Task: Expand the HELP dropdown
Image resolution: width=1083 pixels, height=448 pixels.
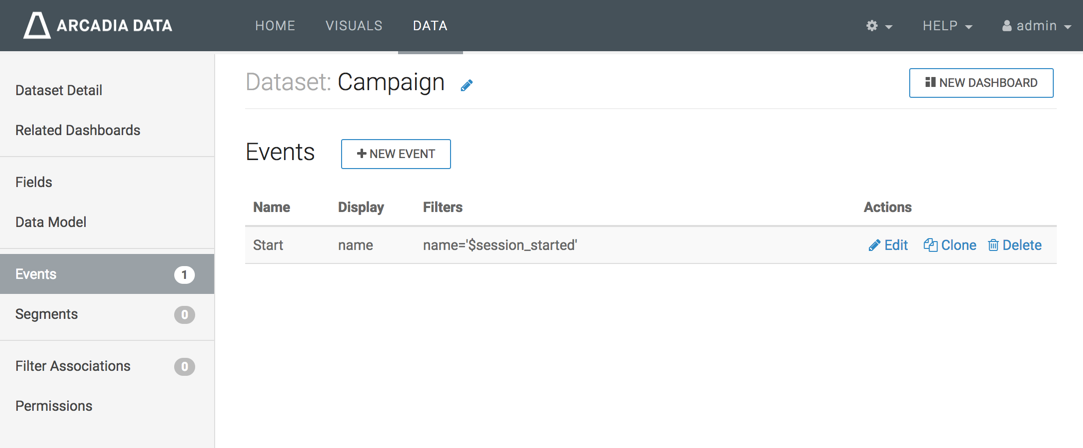Action: [947, 26]
